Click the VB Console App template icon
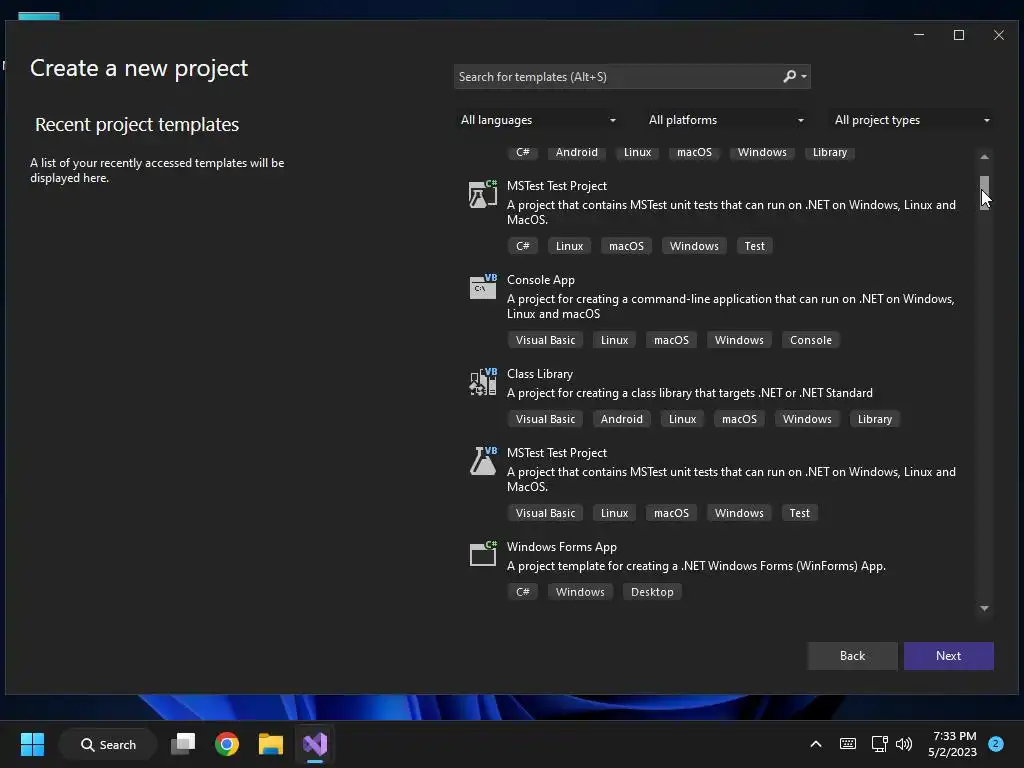Image resolution: width=1024 pixels, height=768 pixels. click(x=483, y=287)
